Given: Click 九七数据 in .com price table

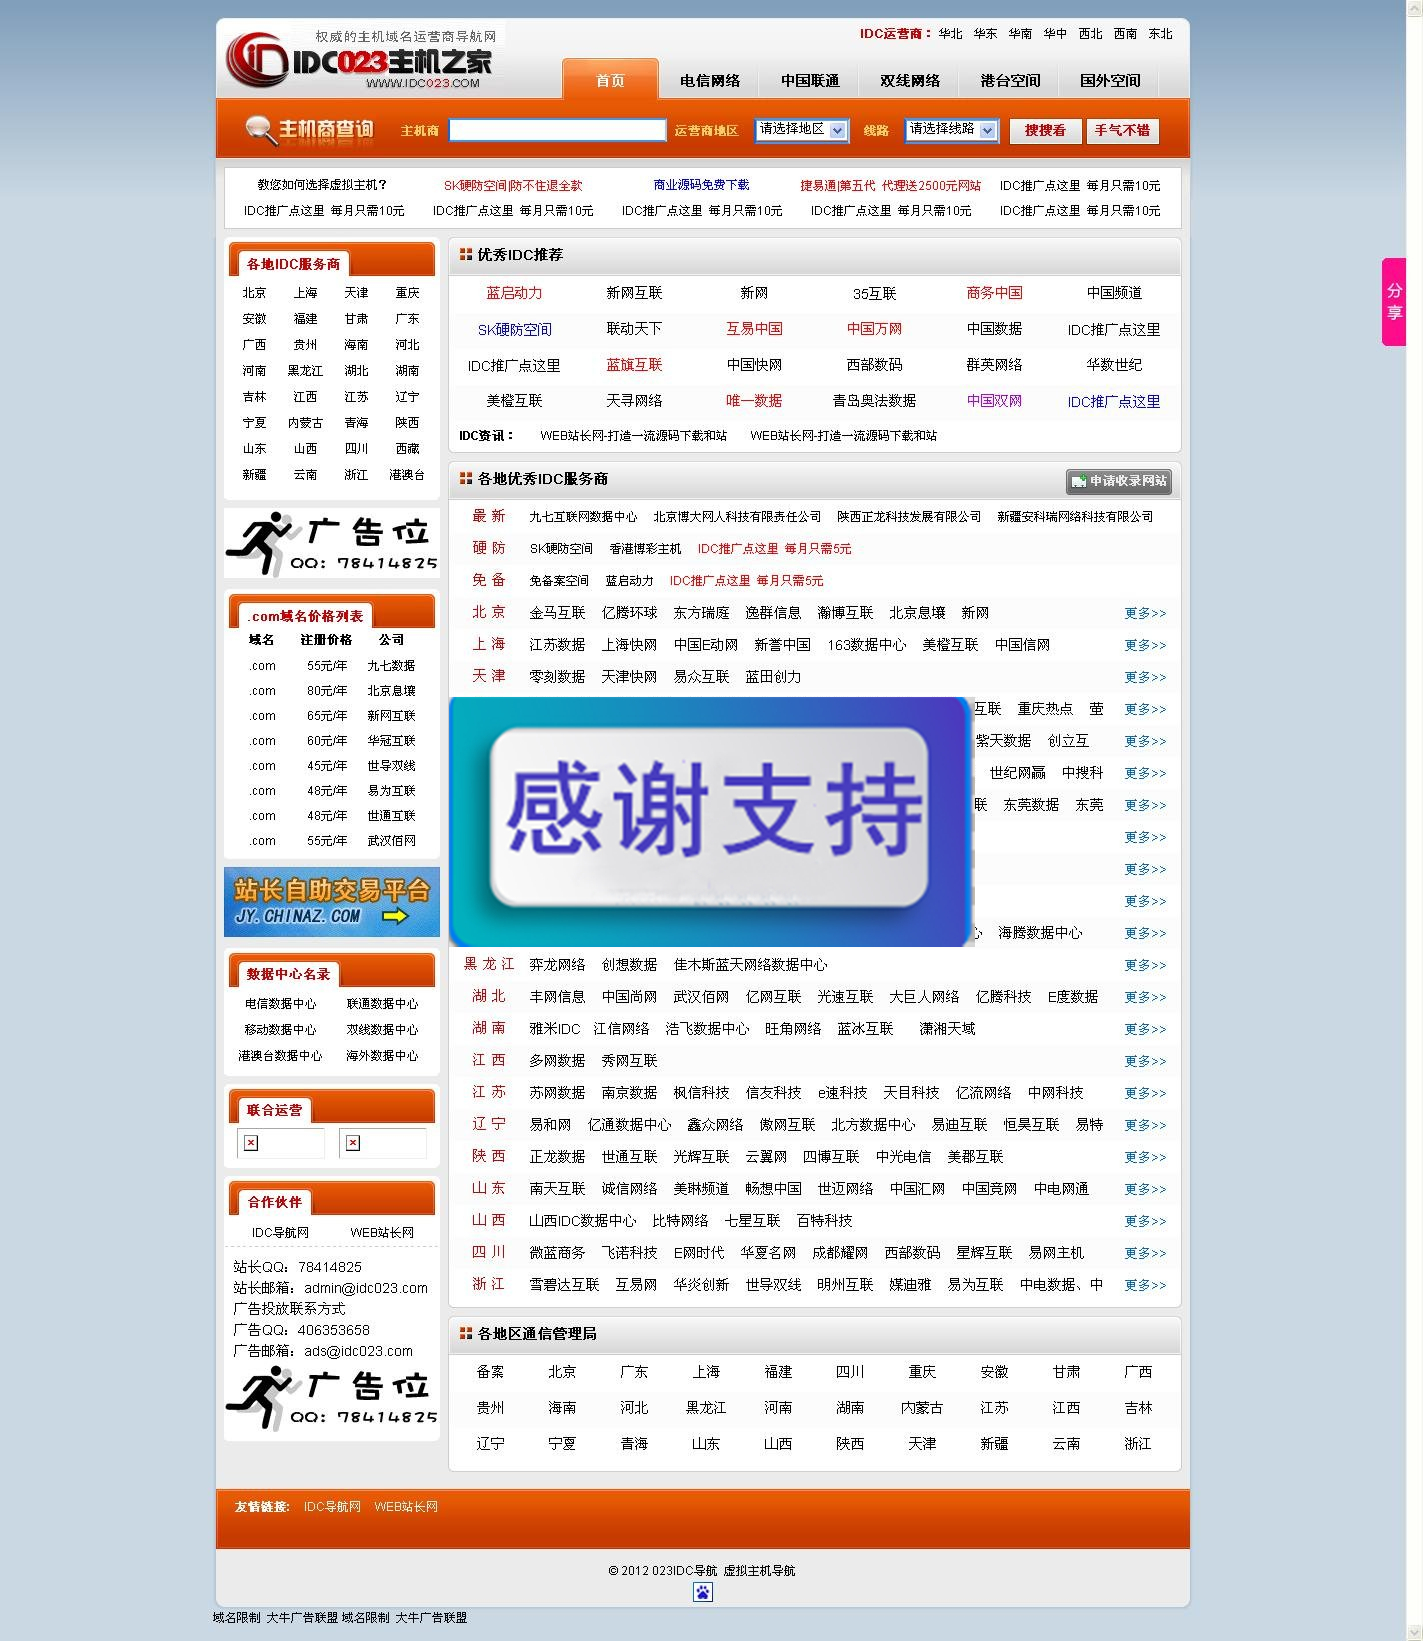Looking at the screenshot, I should click(x=391, y=666).
